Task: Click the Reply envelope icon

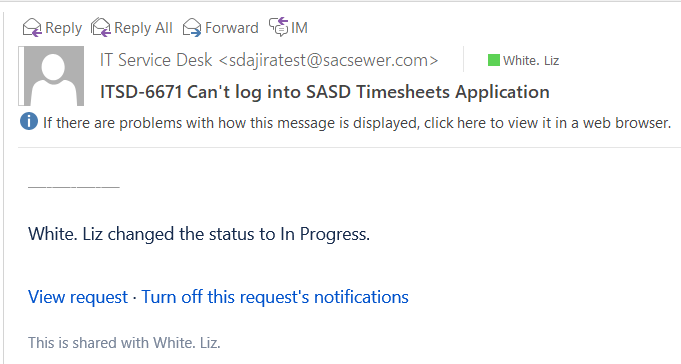Action: pyautogui.click(x=32, y=28)
